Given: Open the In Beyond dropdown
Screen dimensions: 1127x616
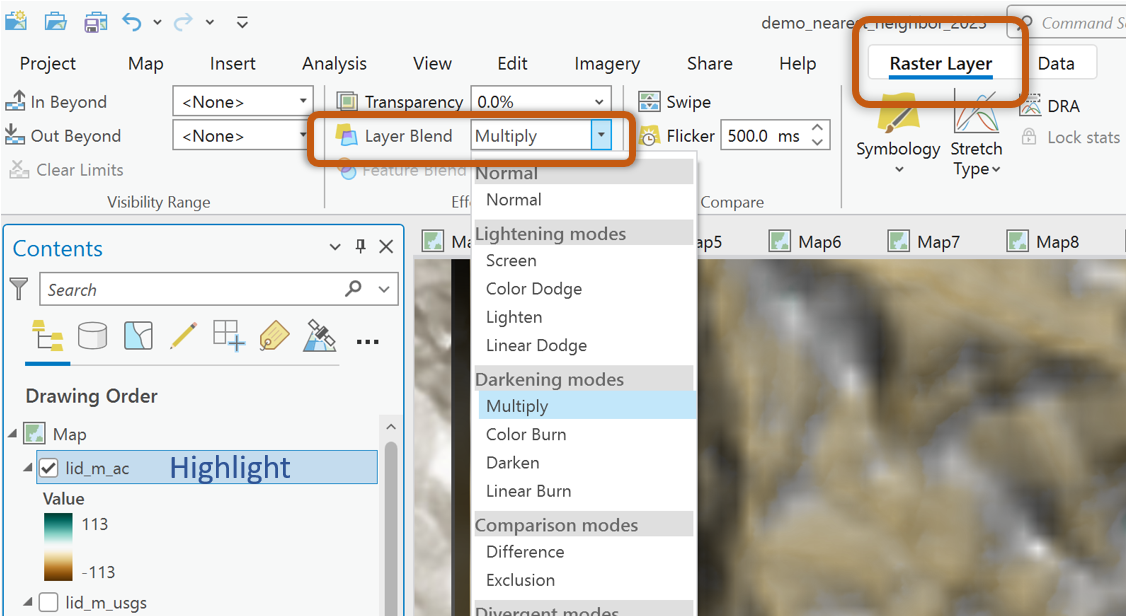Looking at the screenshot, I should pyautogui.click(x=304, y=102).
